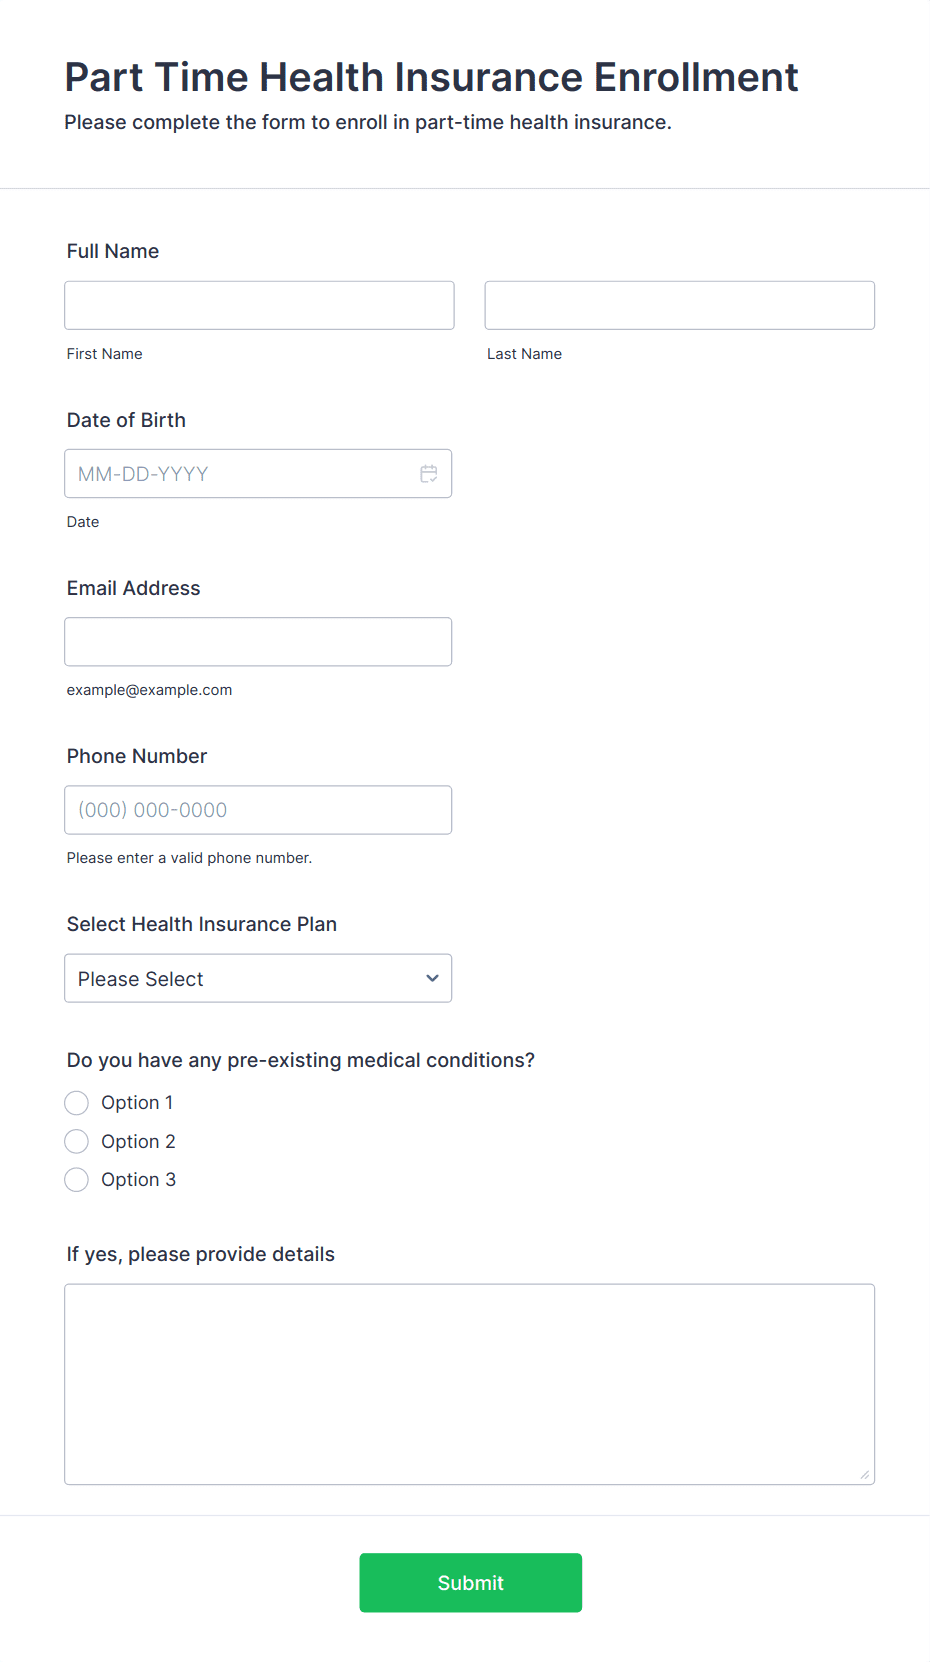Pick the Option 3 radio button

[x=77, y=1180]
